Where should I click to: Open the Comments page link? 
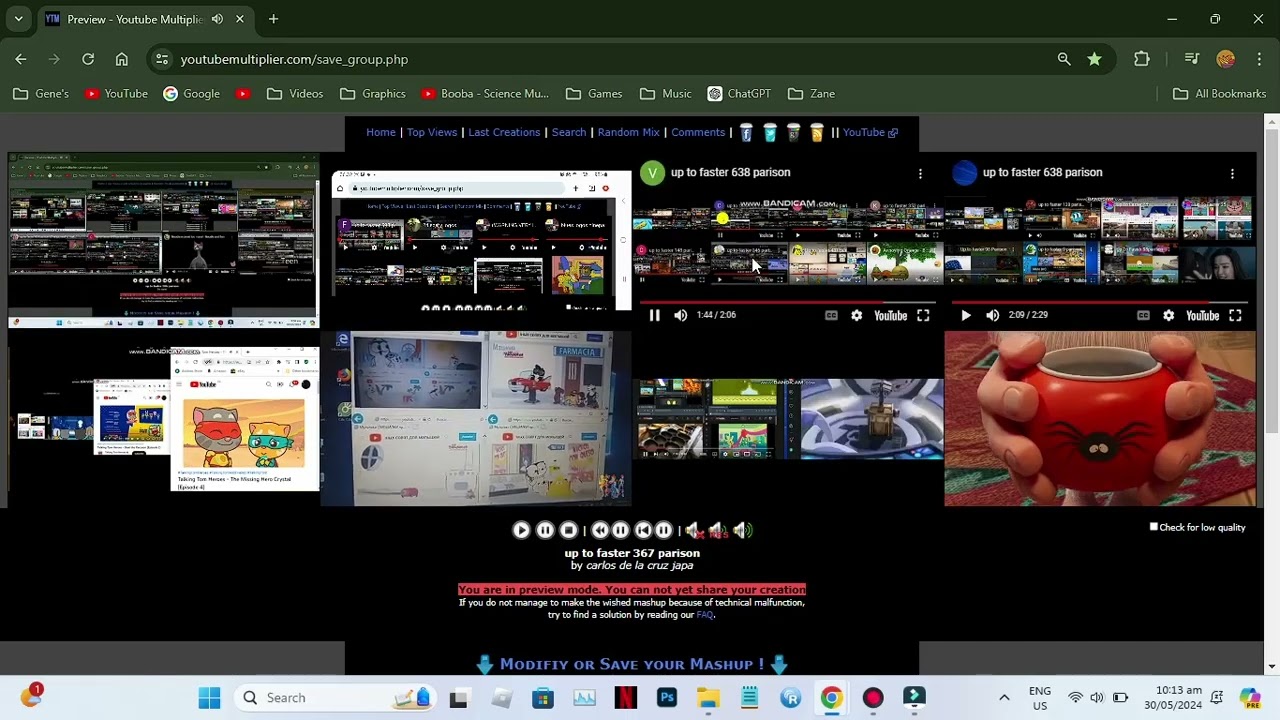698,132
